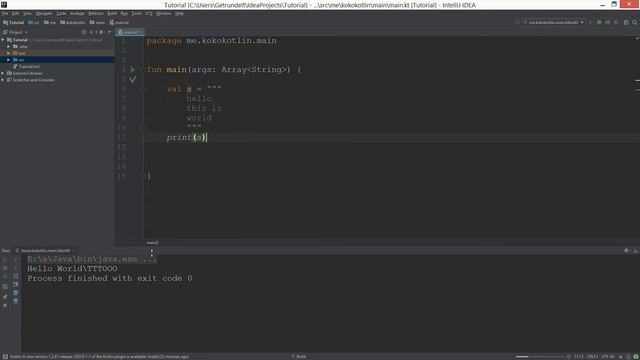The width and height of the screenshot is (640, 360).
Task: Click the package keyword on line 1
Action: [164, 41]
